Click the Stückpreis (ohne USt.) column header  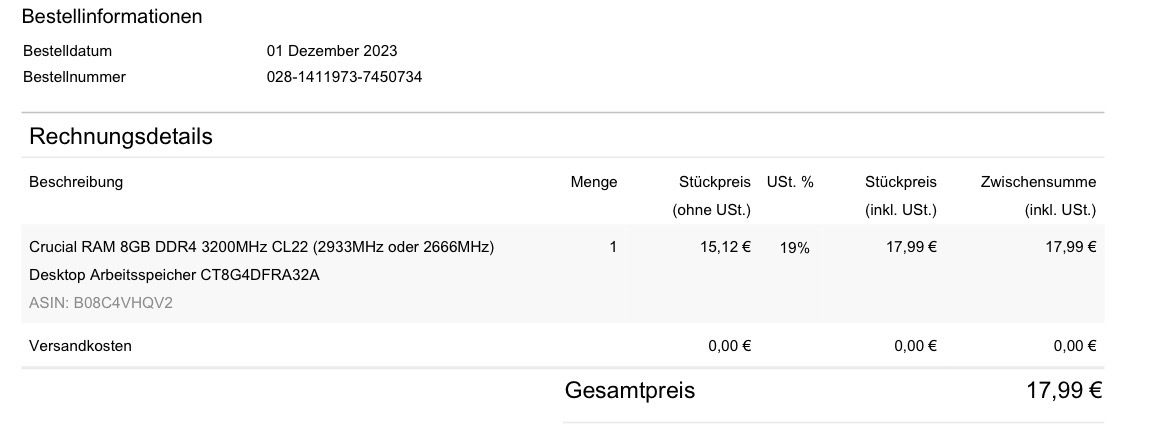pos(714,196)
